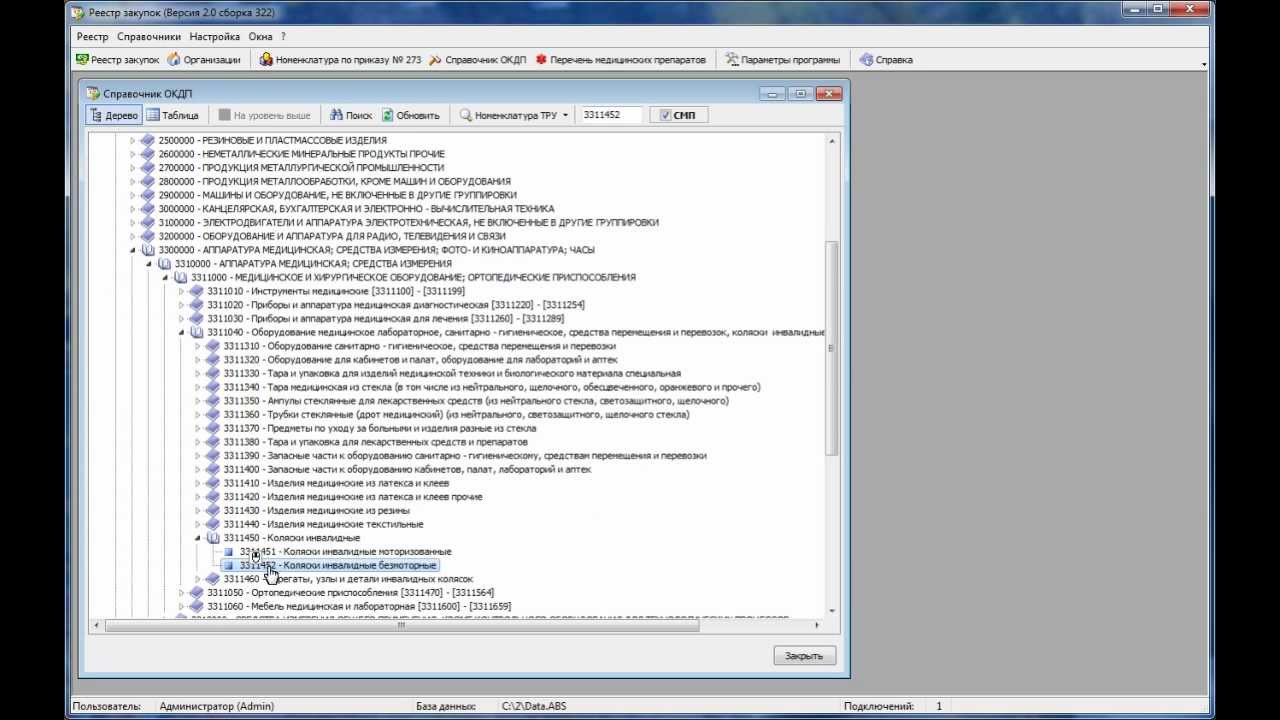
Task: Select row 3311390 Запасные части к оборудованию
Action: 465,456
